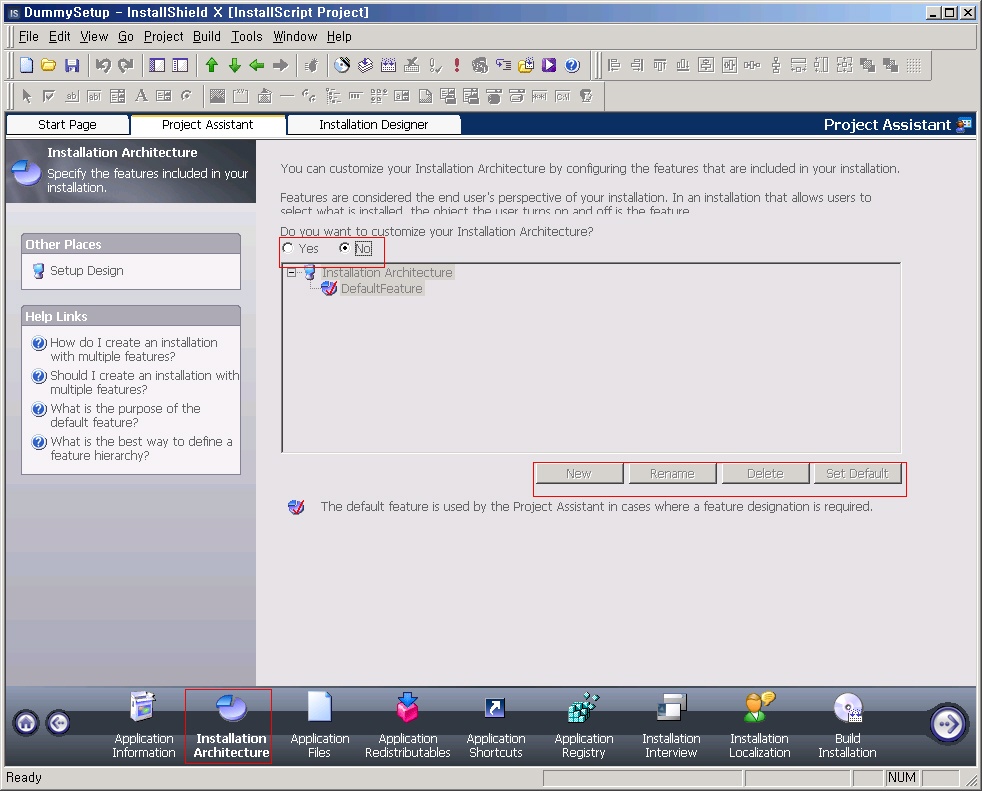The height and width of the screenshot is (791, 982).
Task: Select the No radio button
Action: pos(344,248)
